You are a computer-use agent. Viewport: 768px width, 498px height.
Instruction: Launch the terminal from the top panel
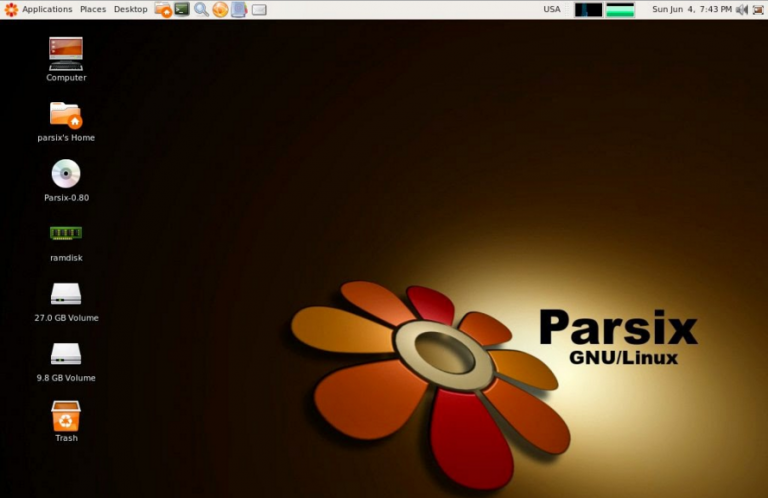pos(182,9)
